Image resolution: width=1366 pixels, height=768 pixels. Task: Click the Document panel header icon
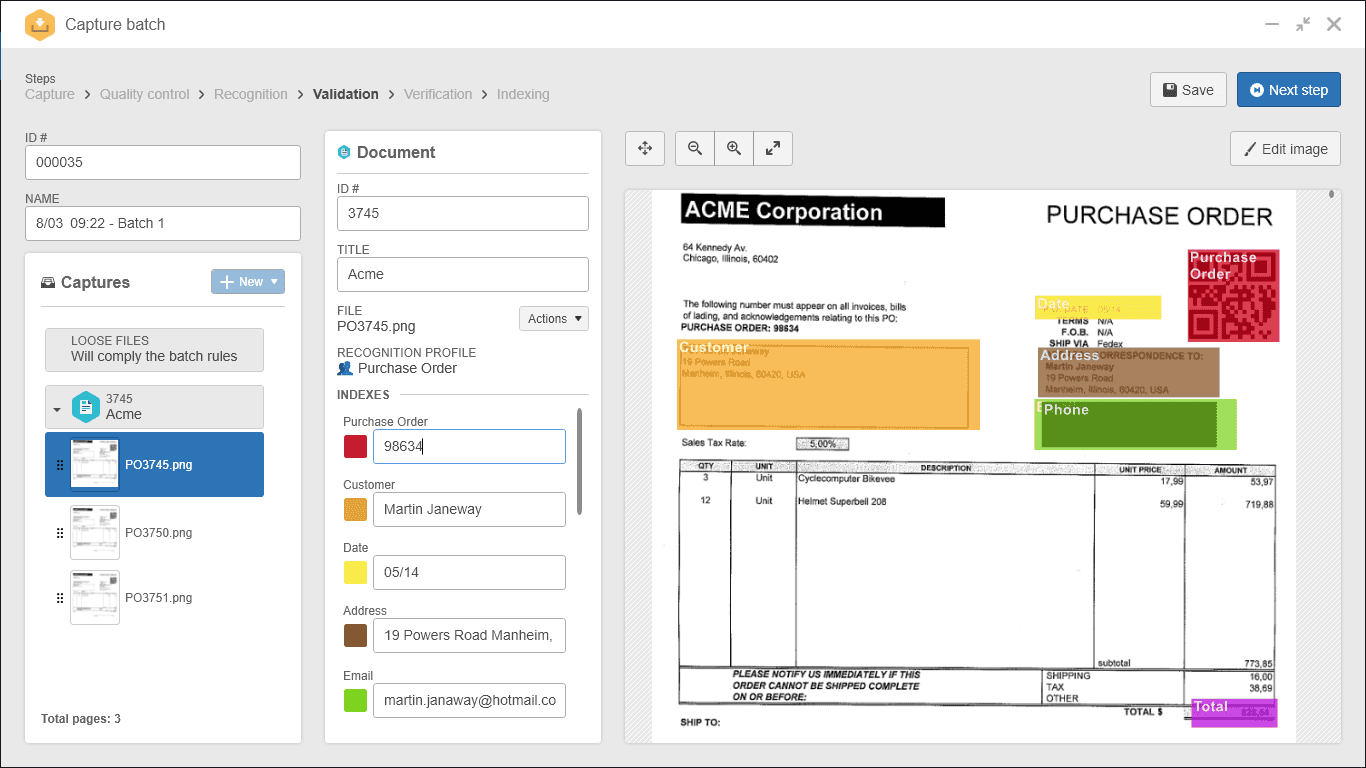pyautogui.click(x=344, y=152)
